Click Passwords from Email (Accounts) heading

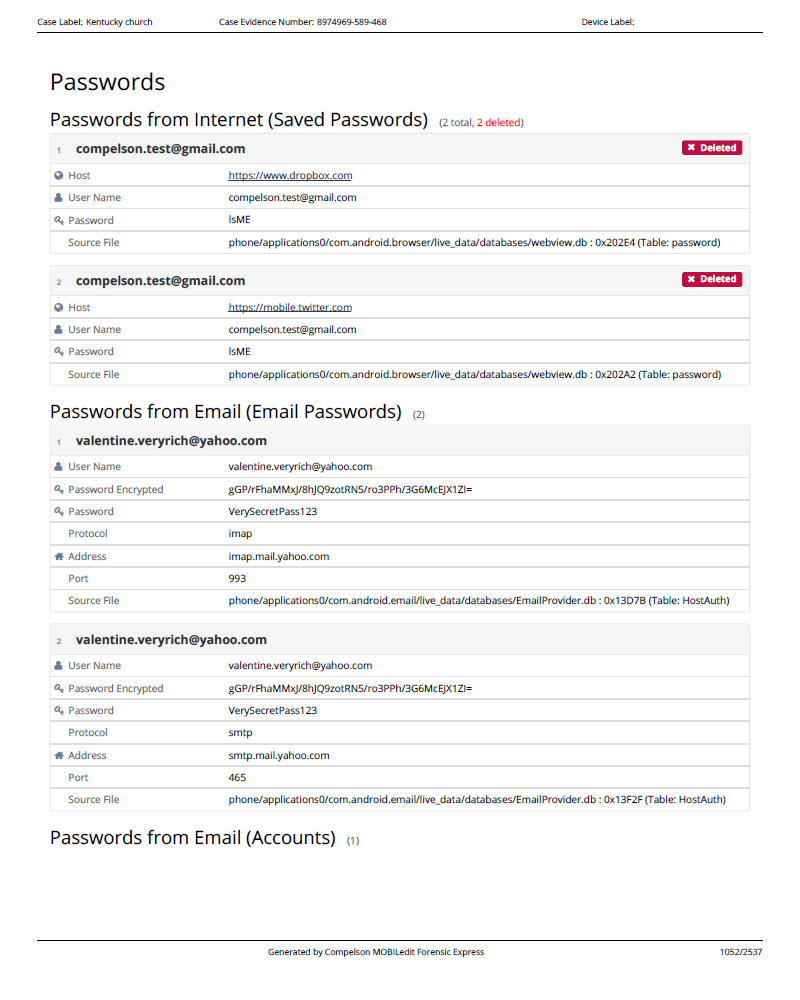point(193,838)
